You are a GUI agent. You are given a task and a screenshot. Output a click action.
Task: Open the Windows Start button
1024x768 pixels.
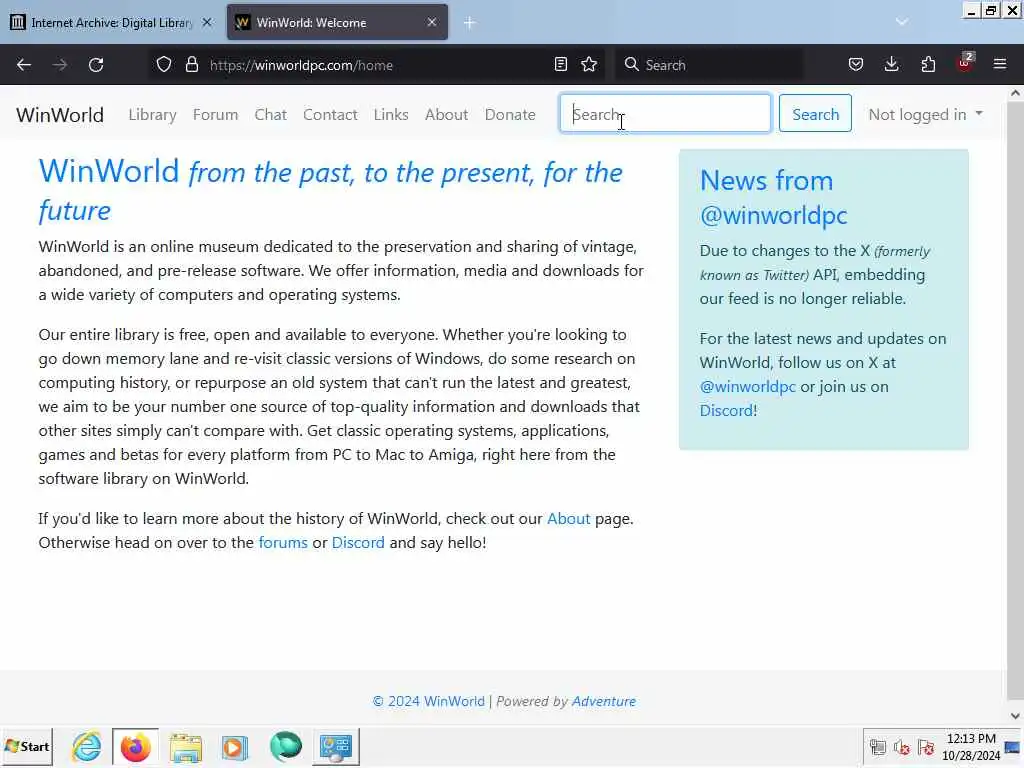[27, 746]
